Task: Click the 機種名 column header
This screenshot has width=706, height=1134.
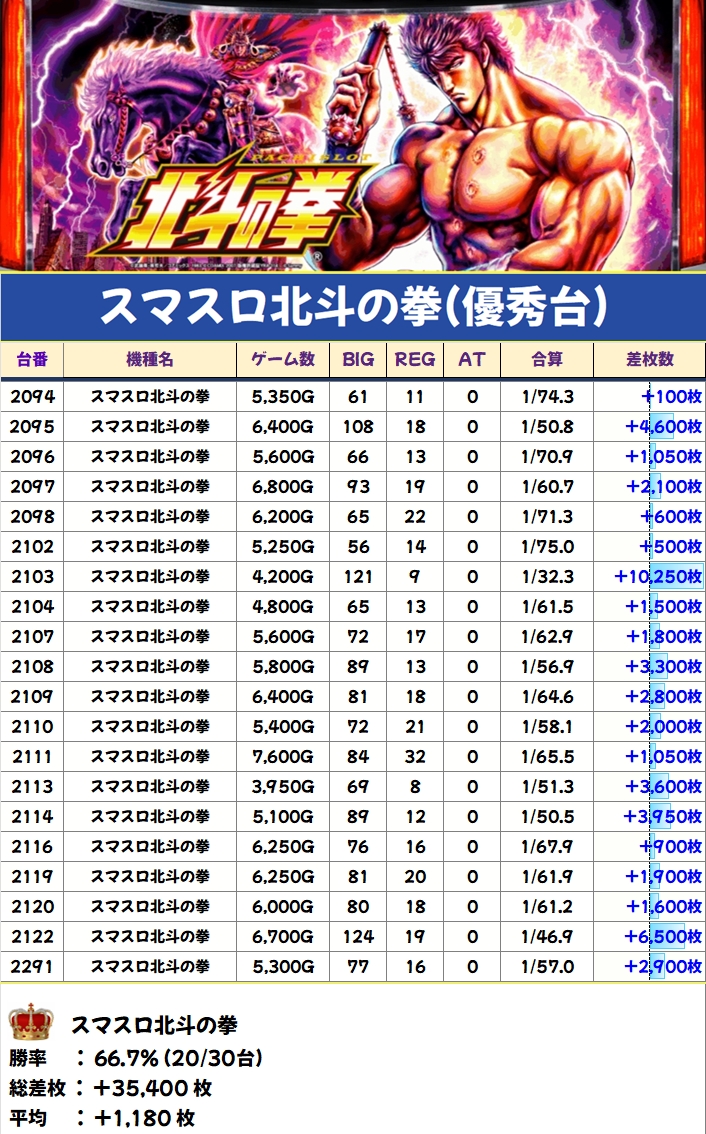Action: [150, 360]
